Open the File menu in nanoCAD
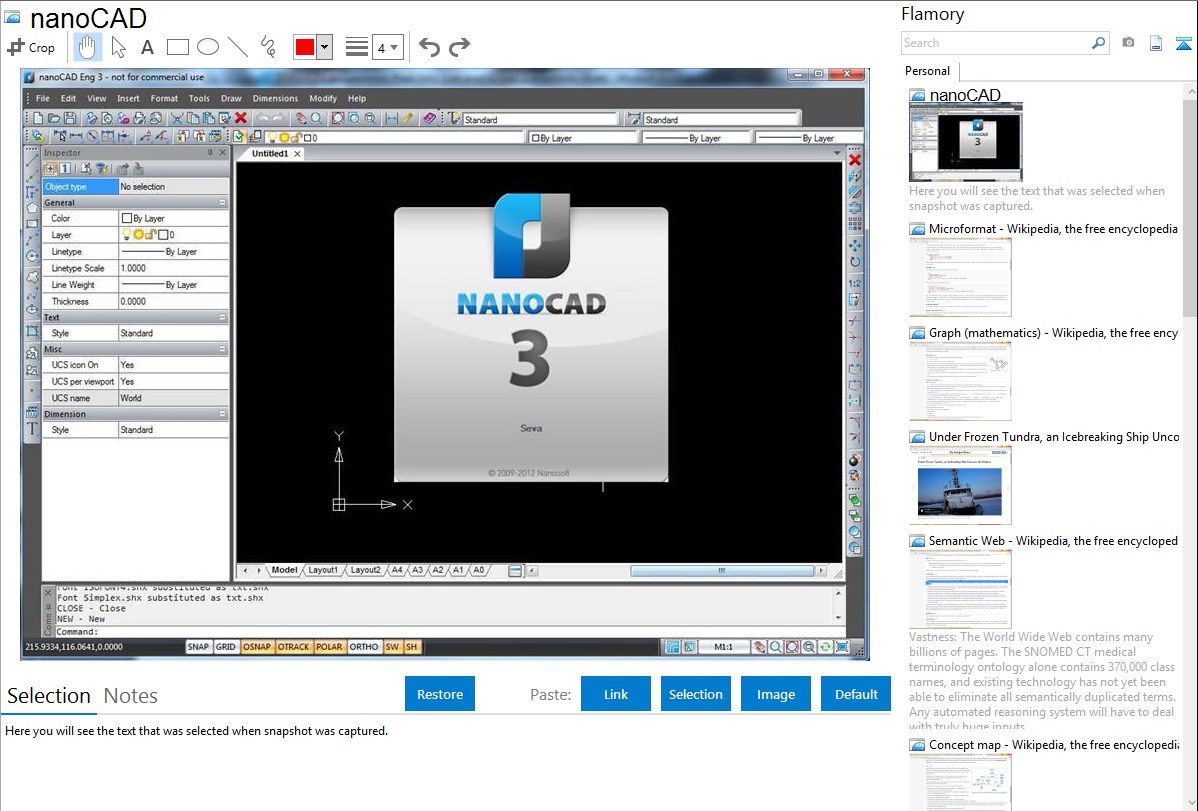Viewport: 1198px width, 811px height. [43, 98]
